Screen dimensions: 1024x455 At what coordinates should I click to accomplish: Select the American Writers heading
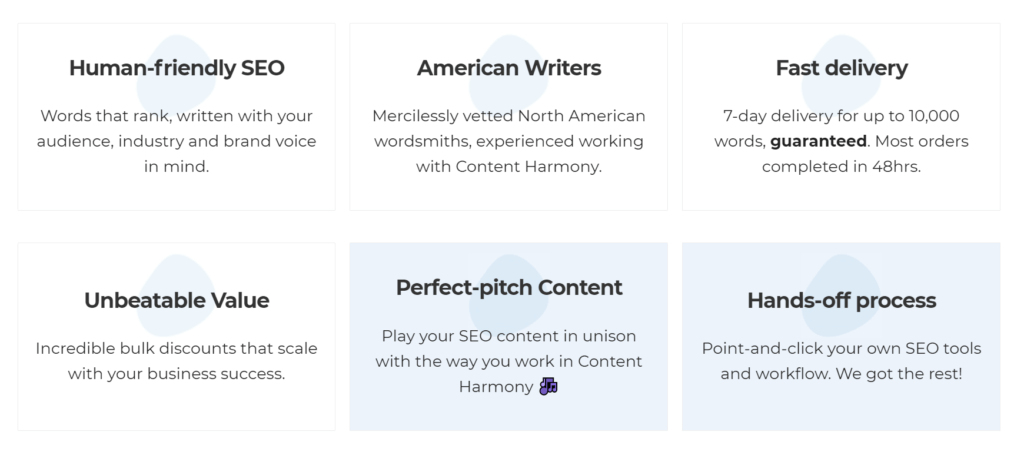tap(509, 68)
